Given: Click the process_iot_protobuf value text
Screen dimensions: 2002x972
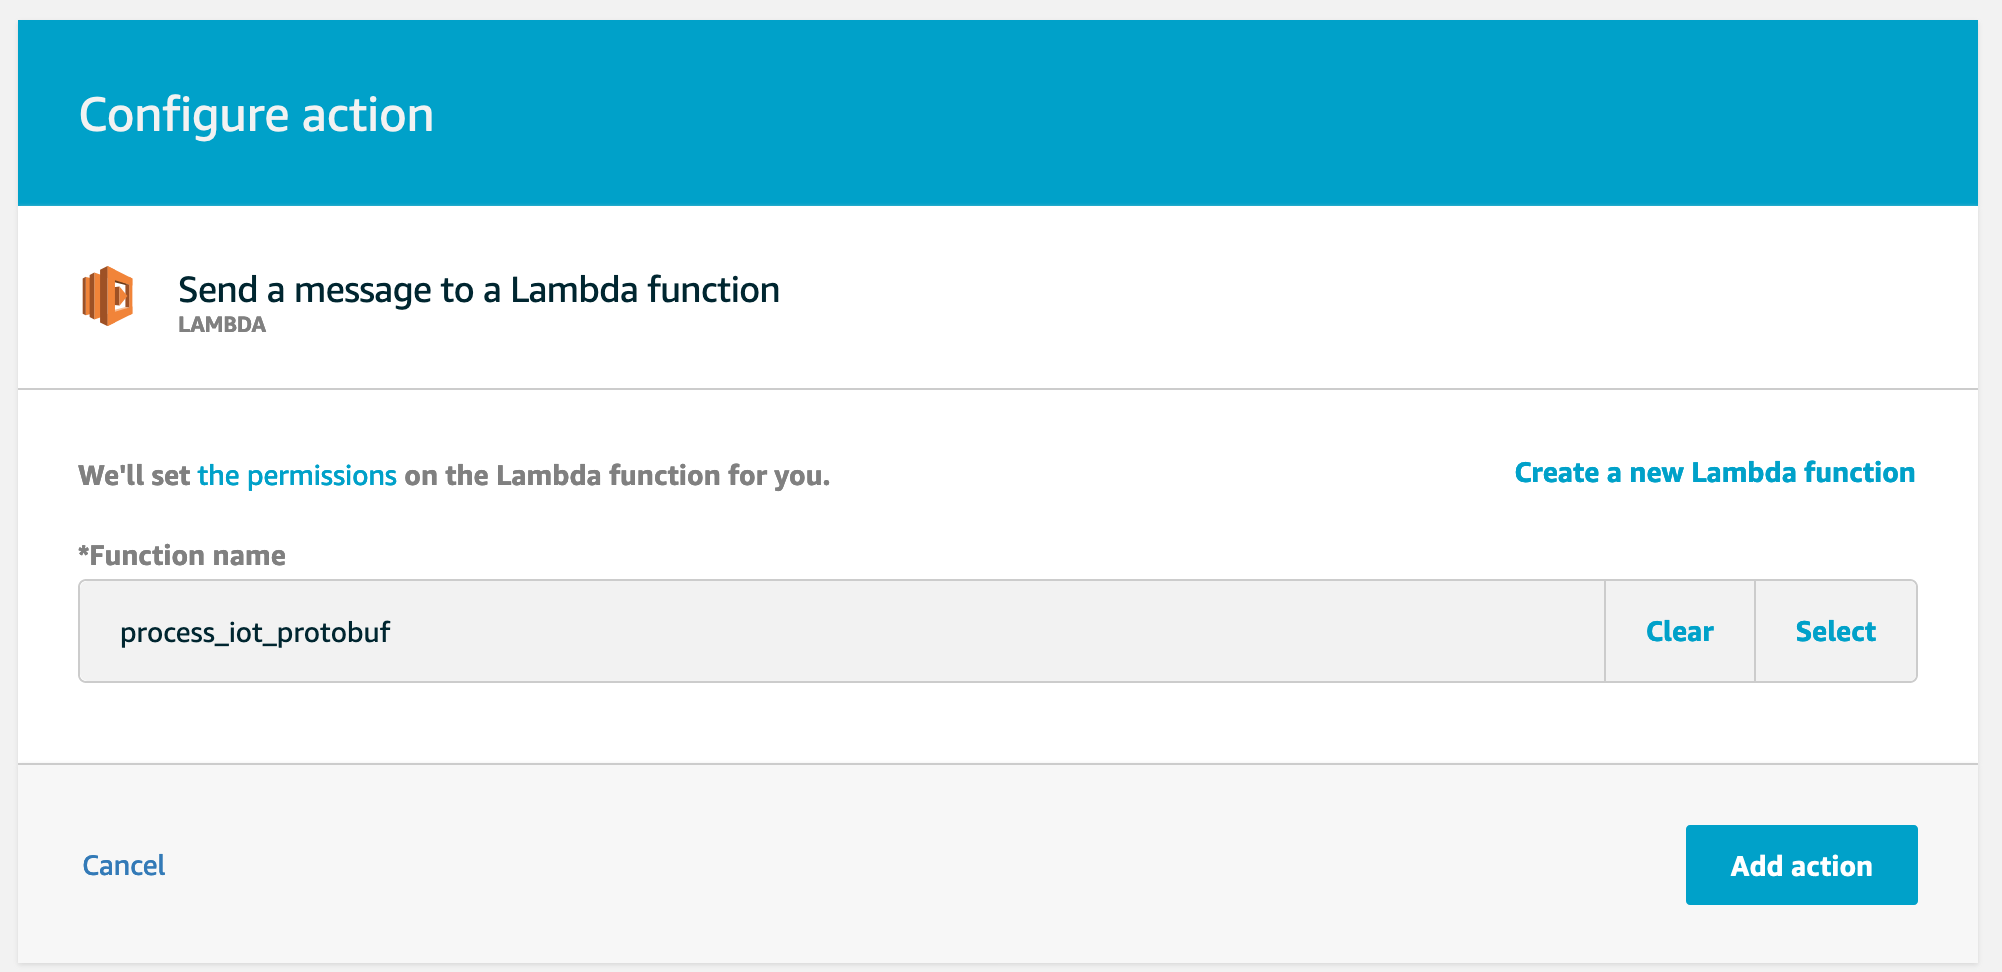Looking at the screenshot, I should (255, 633).
